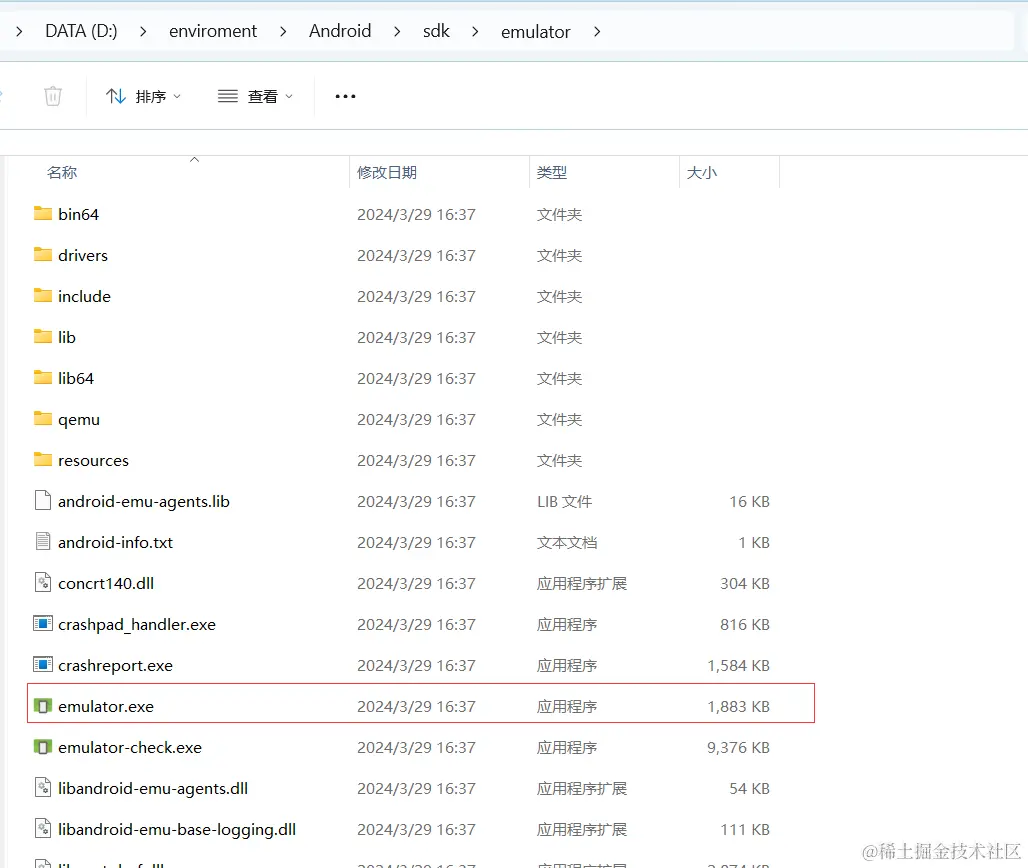Expand chevron after Android breadcrumb
Viewport: 1028px width, 868px height.
(x=397, y=31)
